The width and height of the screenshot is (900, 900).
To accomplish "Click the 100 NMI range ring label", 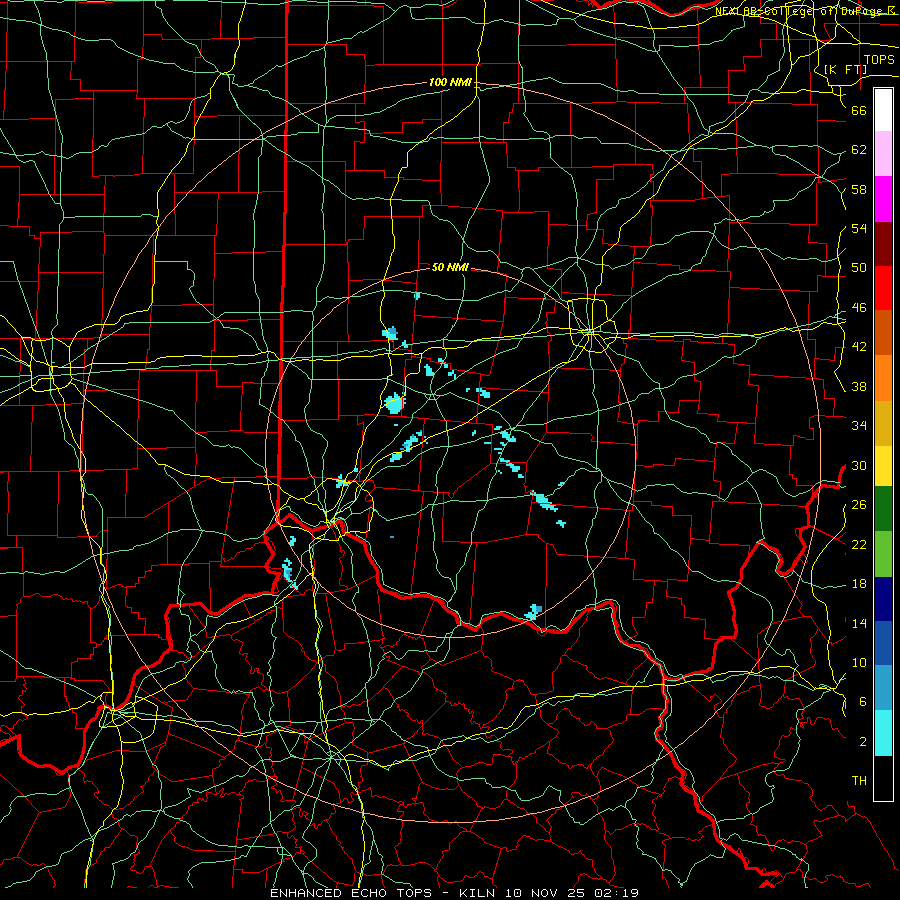I will click(450, 83).
